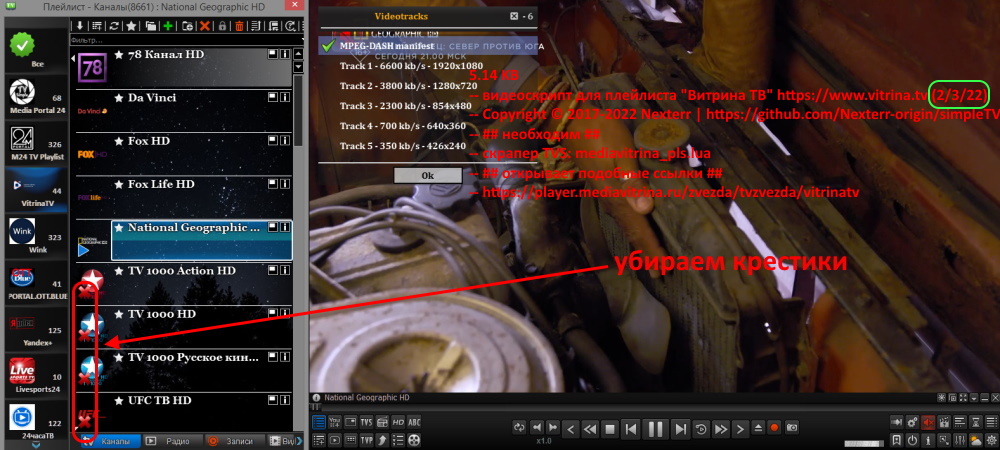
Task: Open info for National Geographic channel row
Action: 284,227
